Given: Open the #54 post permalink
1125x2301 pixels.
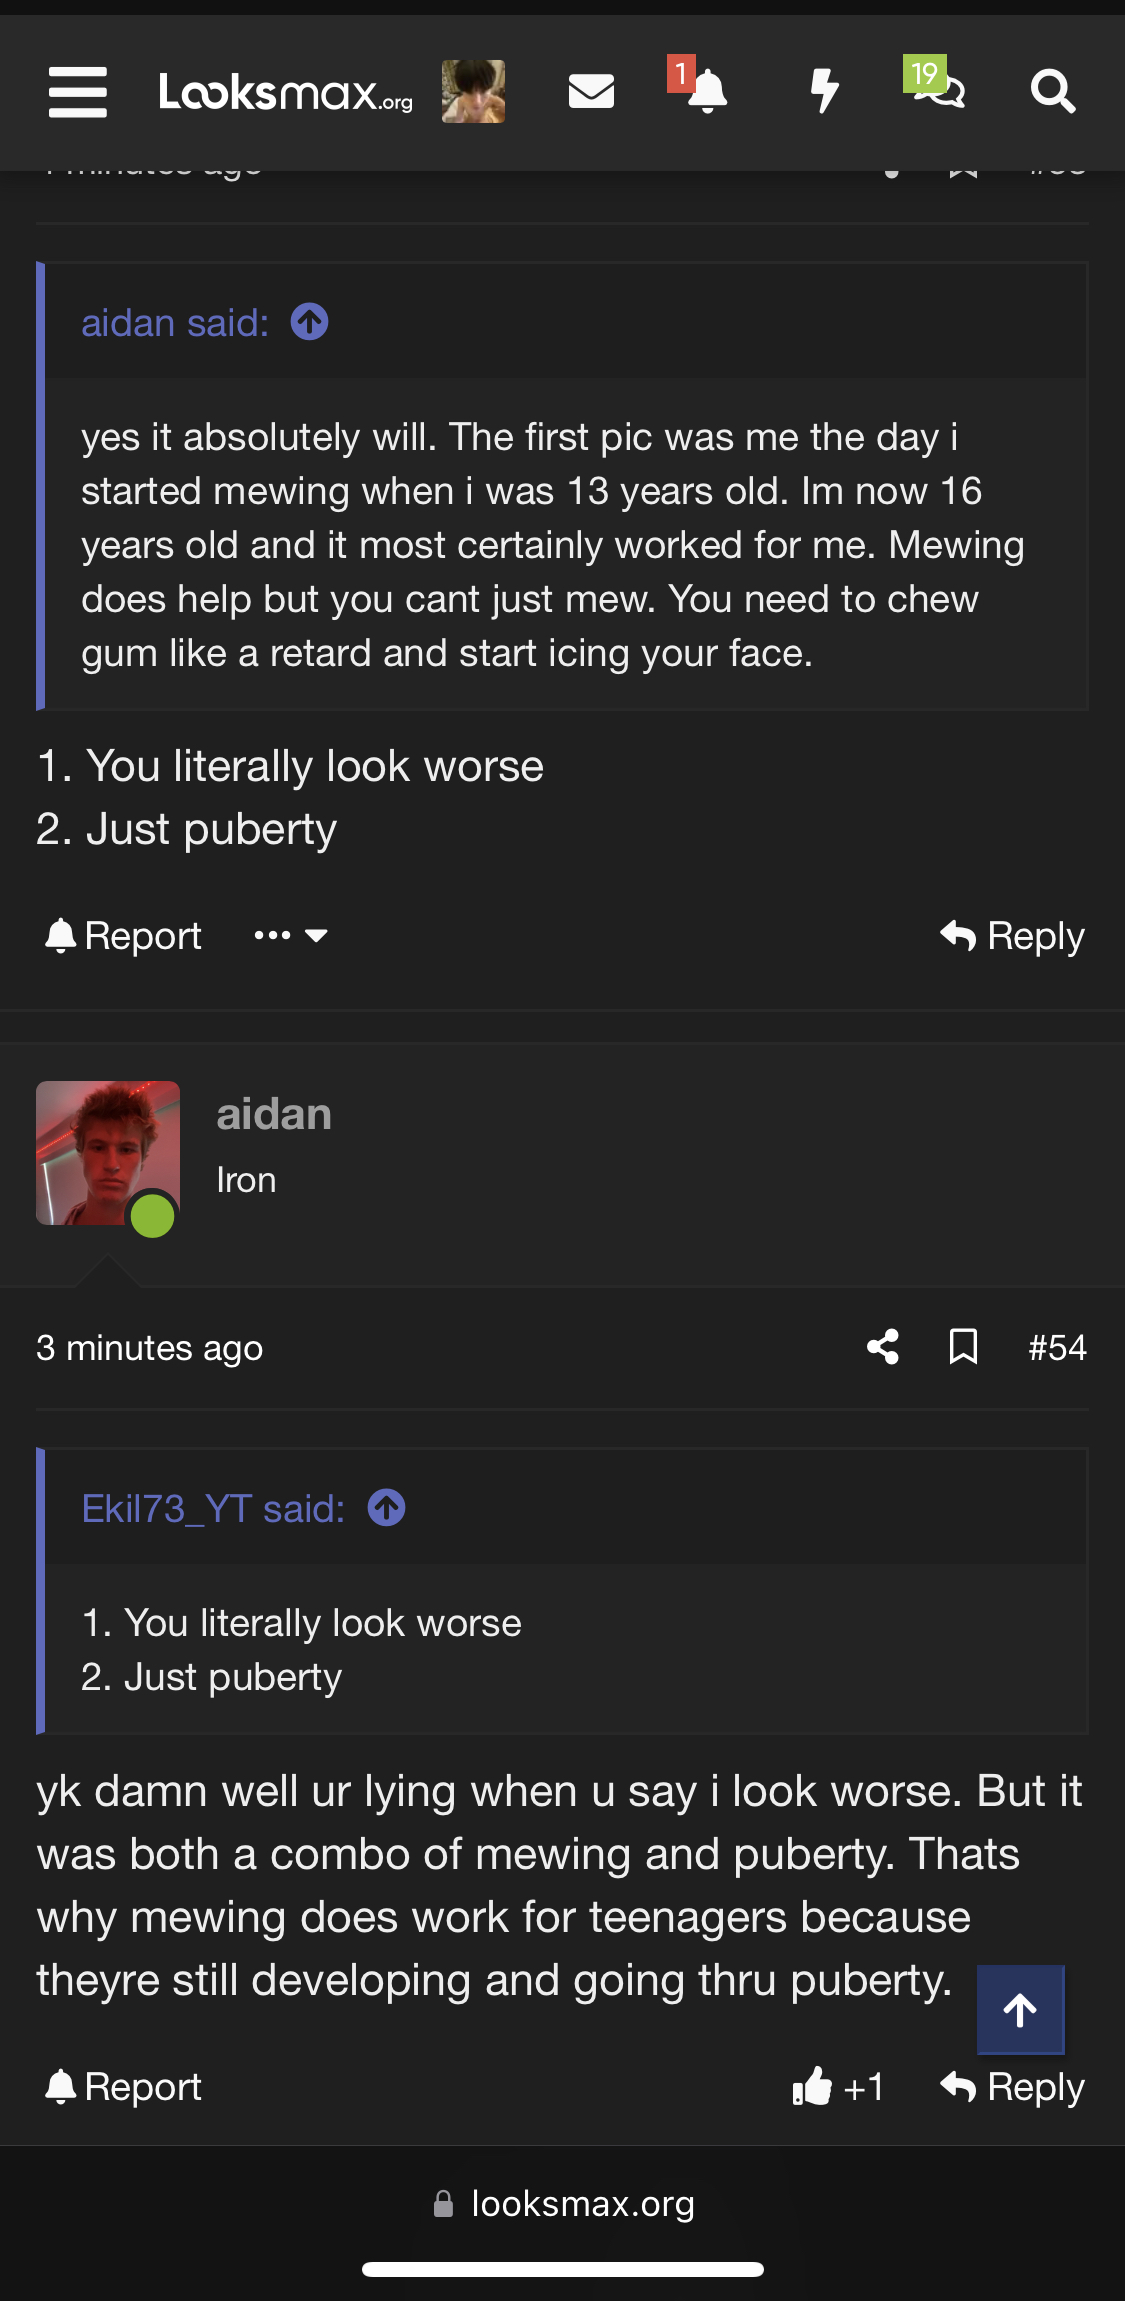Looking at the screenshot, I should [1057, 1347].
